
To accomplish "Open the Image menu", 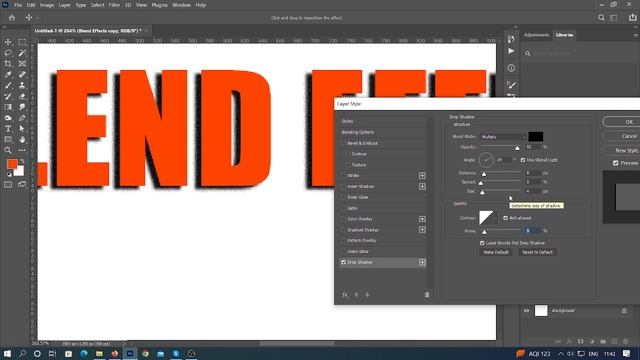I will tap(47, 5).
